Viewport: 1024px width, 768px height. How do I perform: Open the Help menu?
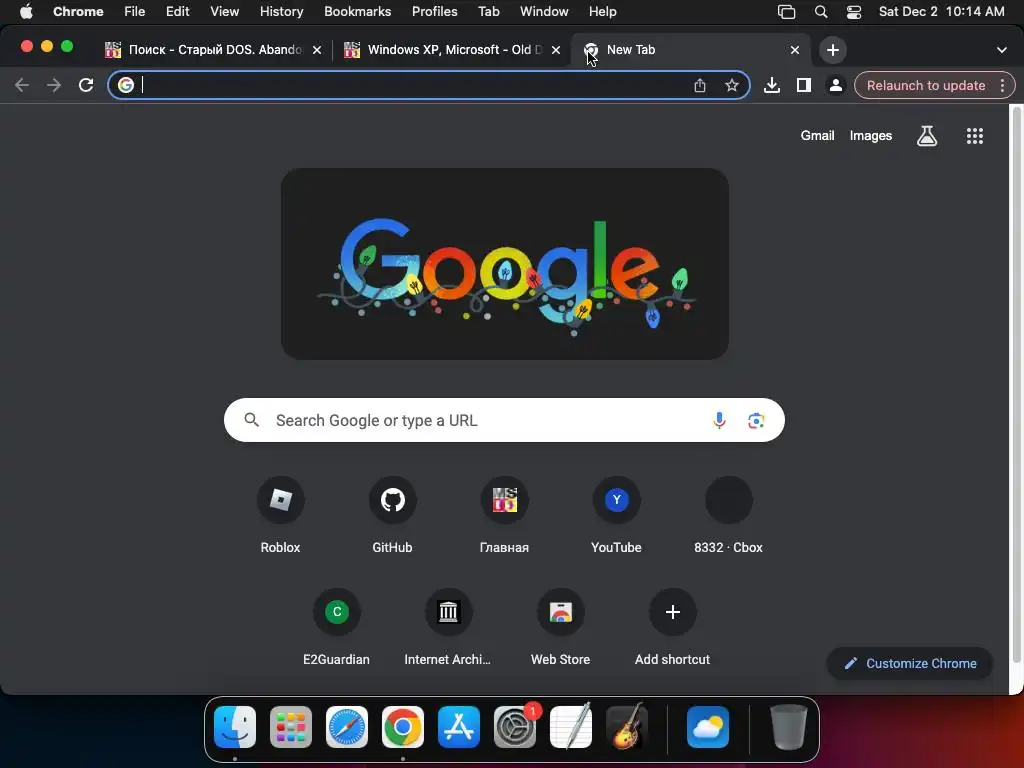[x=602, y=12]
